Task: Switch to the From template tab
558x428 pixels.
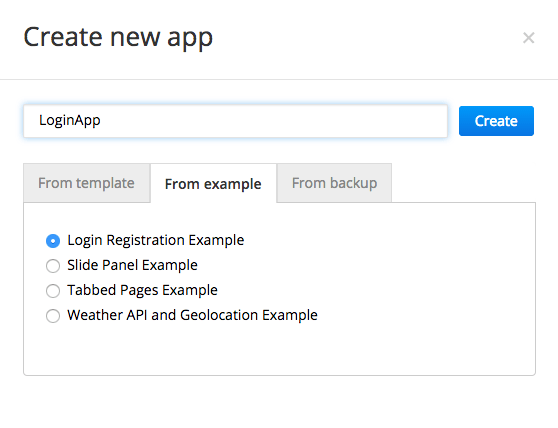Action: (x=86, y=183)
